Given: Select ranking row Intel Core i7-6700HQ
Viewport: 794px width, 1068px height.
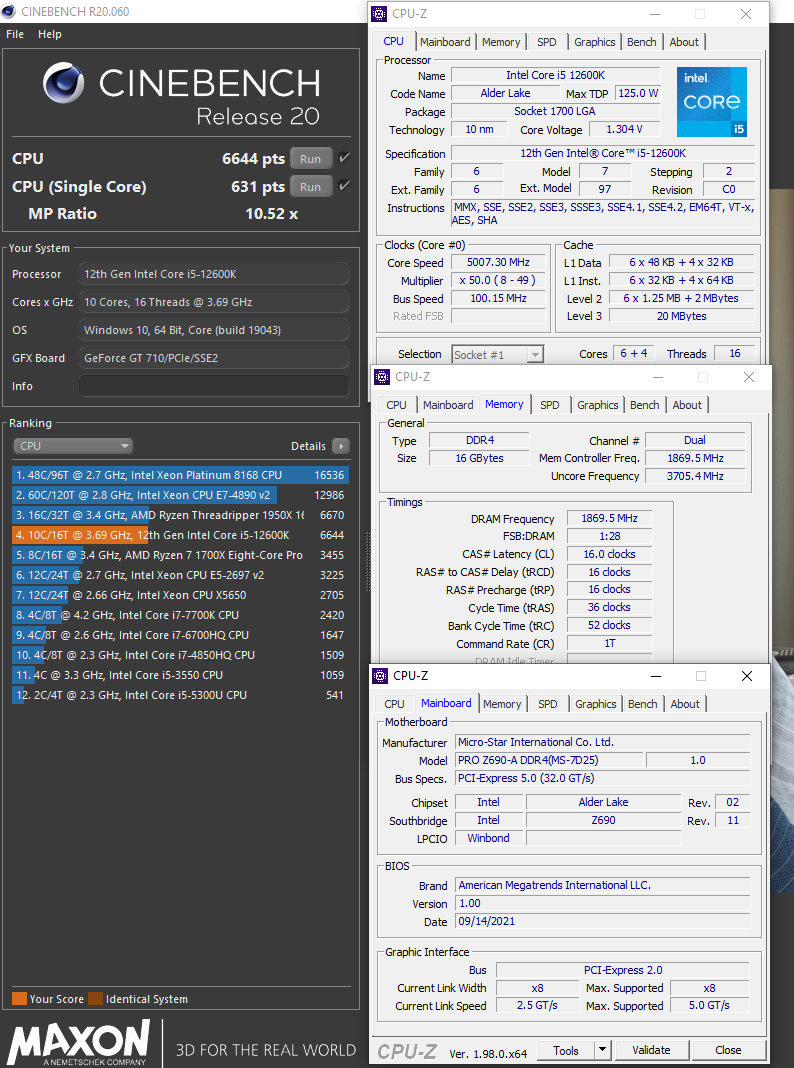Looking at the screenshot, I should [x=180, y=635].
